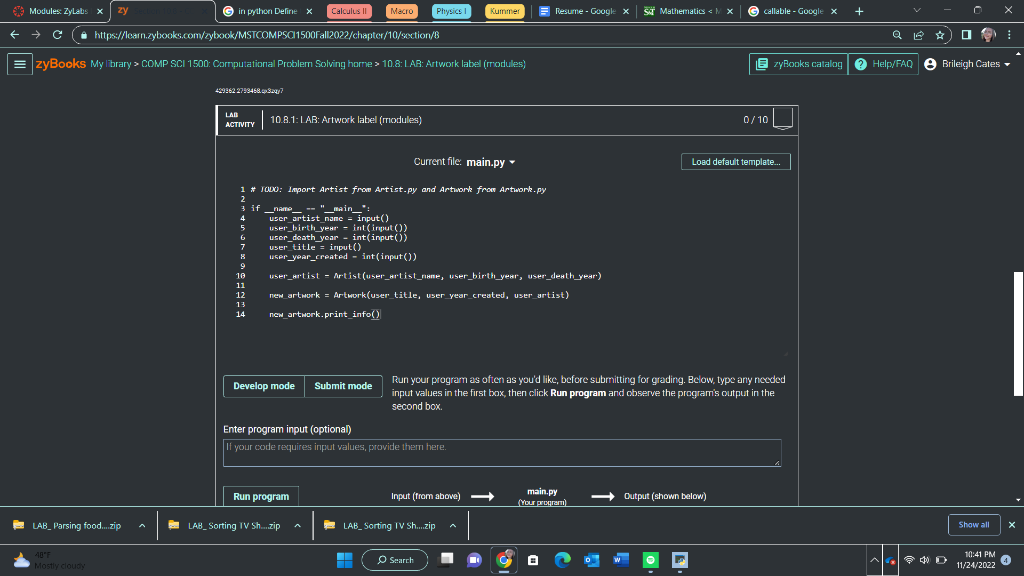
Task: Open Microsoft Word from the taskbar
Action: (621, 560)
